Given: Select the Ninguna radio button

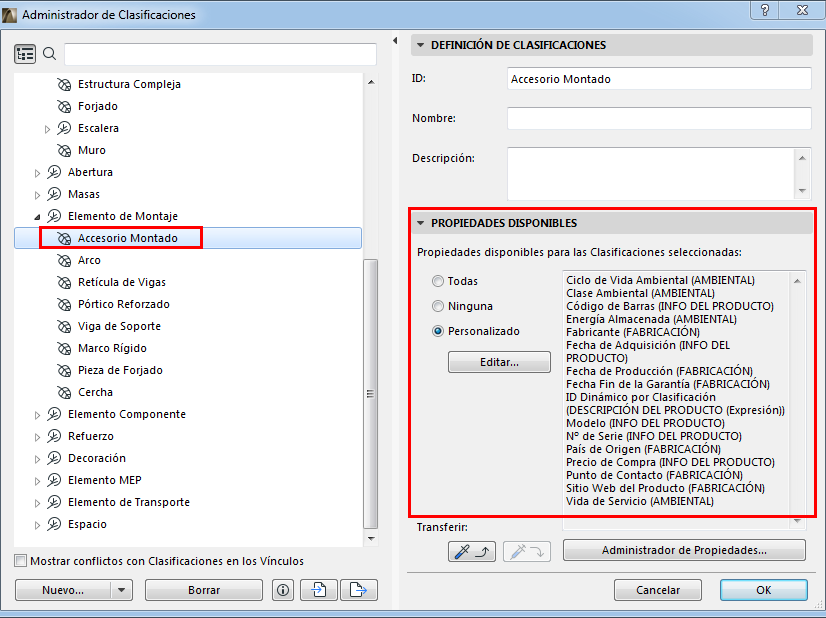Looking at the screenshot, I should pos(438,306).
